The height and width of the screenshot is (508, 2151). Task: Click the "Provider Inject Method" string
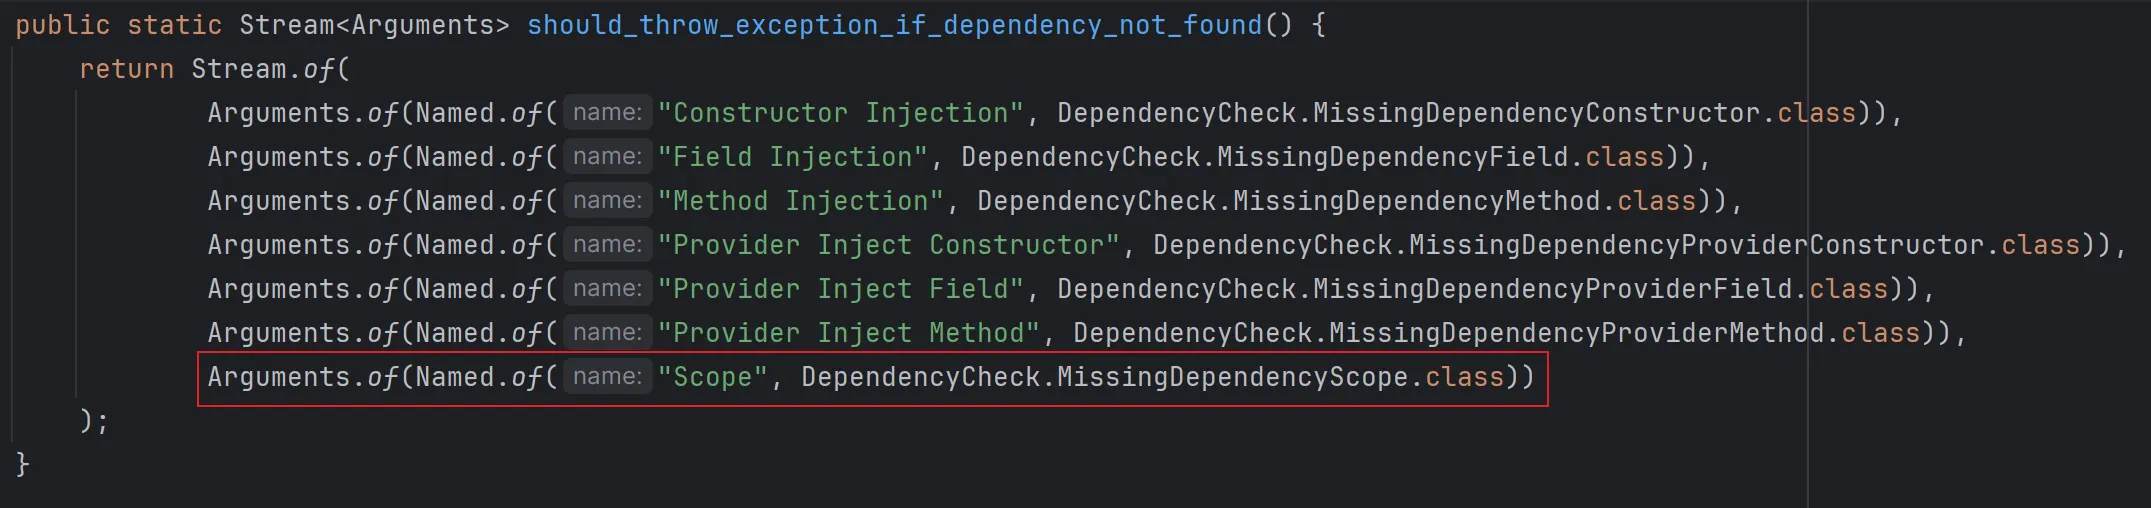(848, 333)
